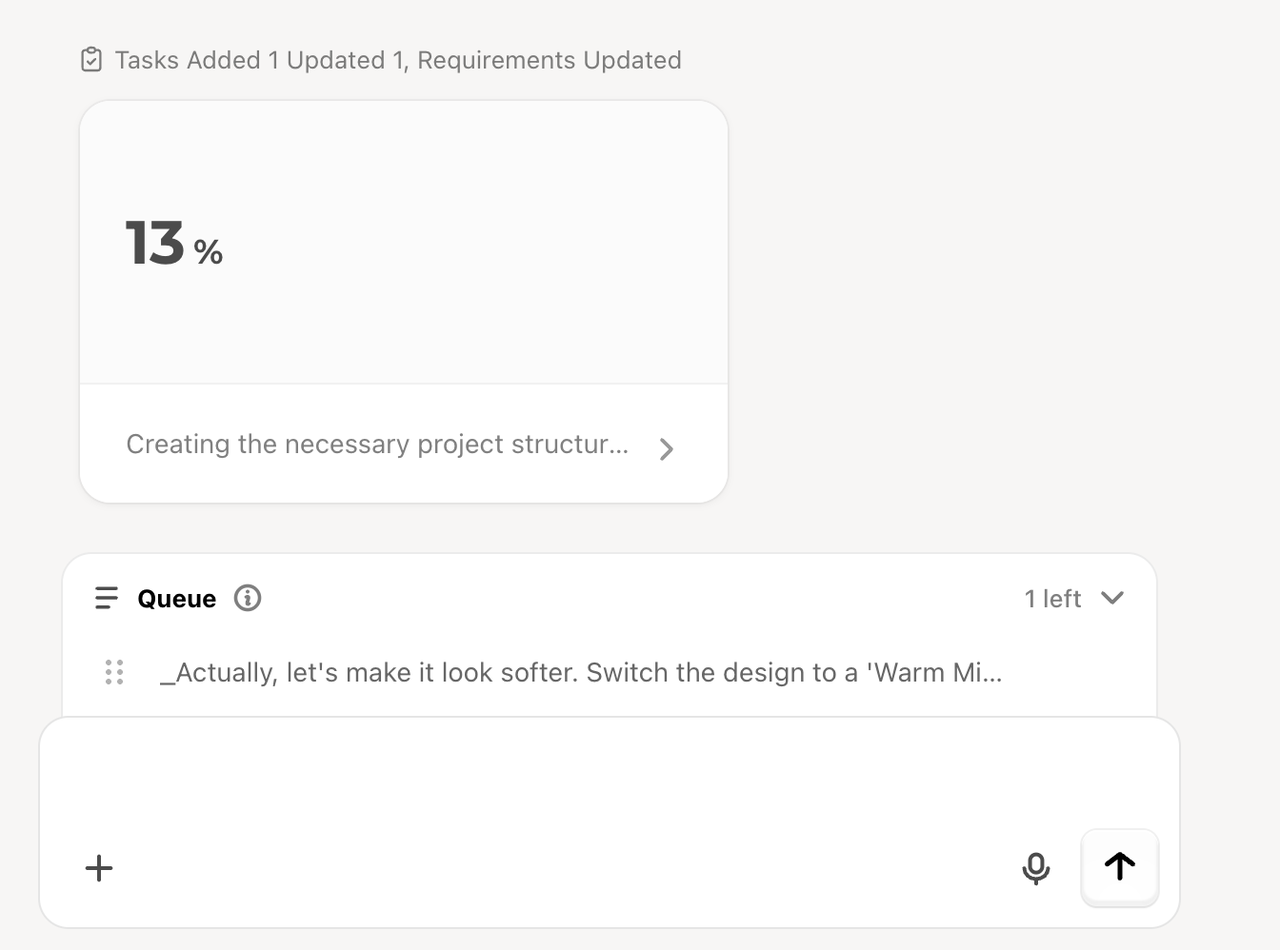Click the clipboard checklist icon beside Tasks Added
1280x950 pixels.
(91, 60)
